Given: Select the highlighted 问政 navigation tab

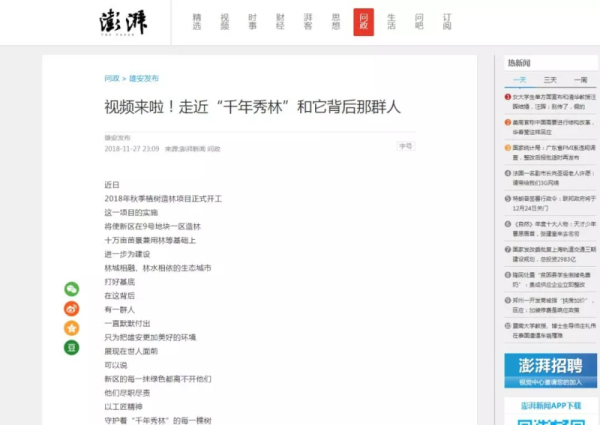Looking at the screenshot, I should [x=363, y=22].
